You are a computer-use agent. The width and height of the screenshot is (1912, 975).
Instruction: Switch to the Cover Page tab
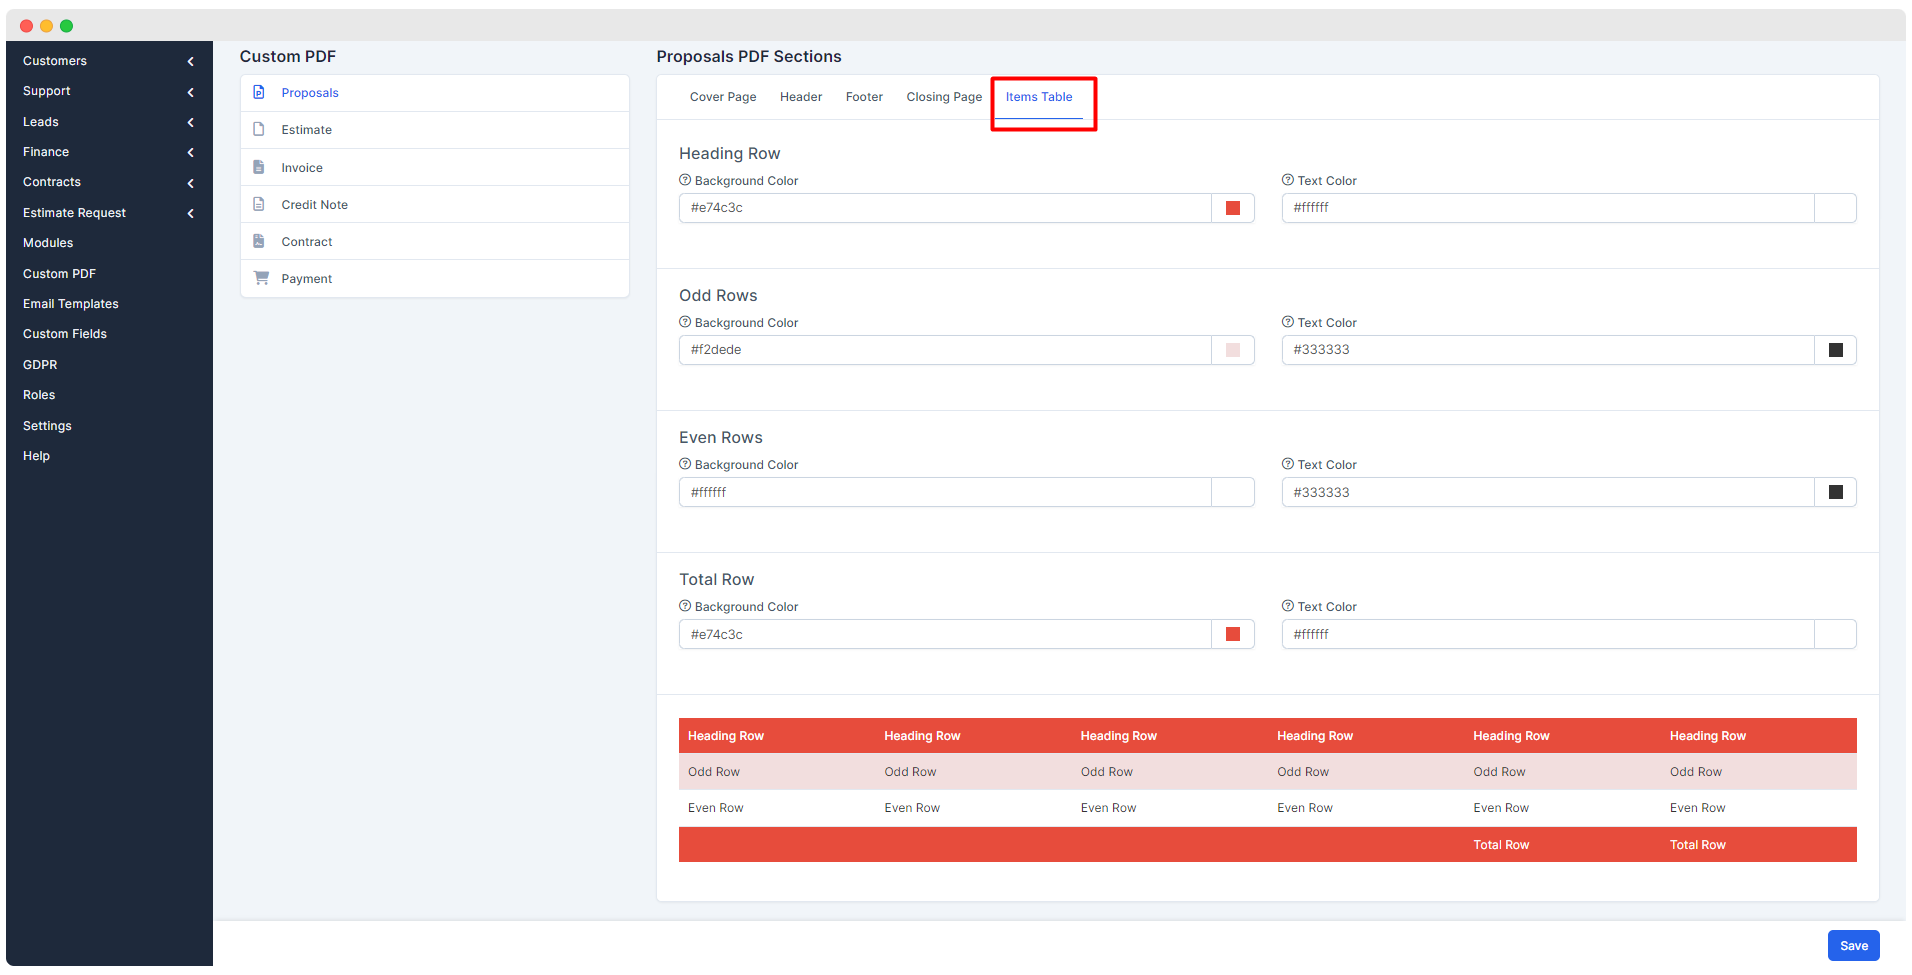[723, 97]
